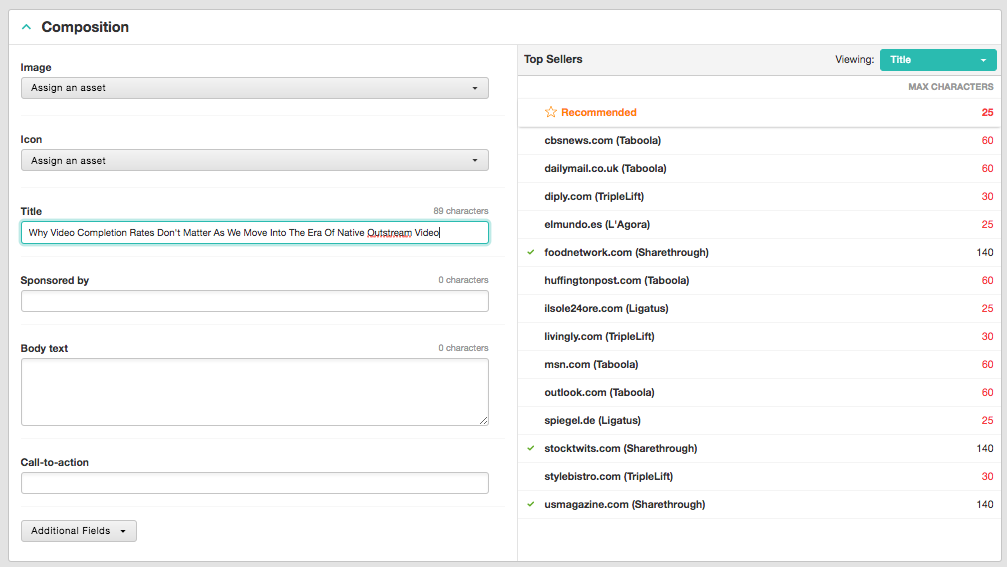Select elmundo.es (L'Agora) row
The image size is (1007, 567).
759,225
